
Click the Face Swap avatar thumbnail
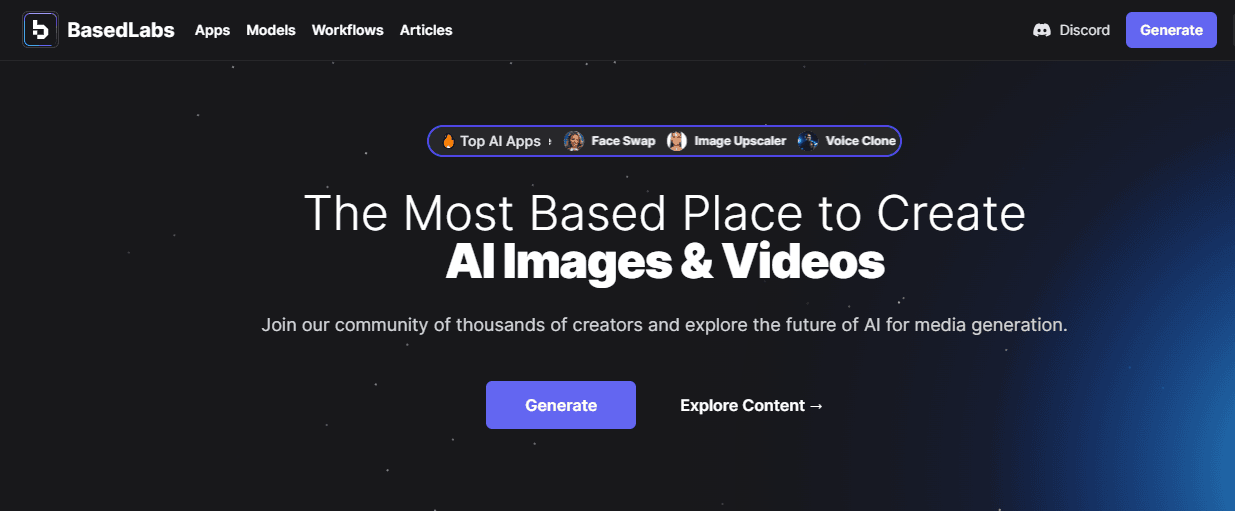point(574,141)
